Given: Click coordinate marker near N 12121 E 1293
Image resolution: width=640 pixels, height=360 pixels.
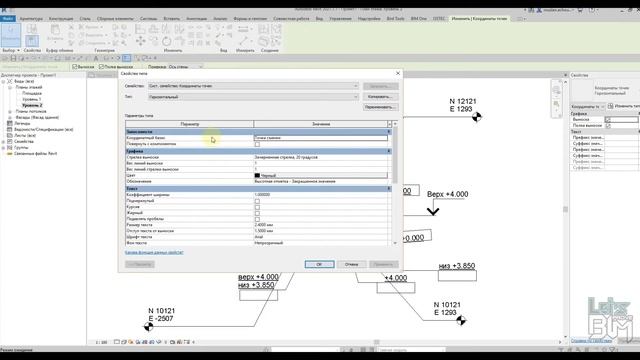Looking at the screenshot, I should coord(476,117).
